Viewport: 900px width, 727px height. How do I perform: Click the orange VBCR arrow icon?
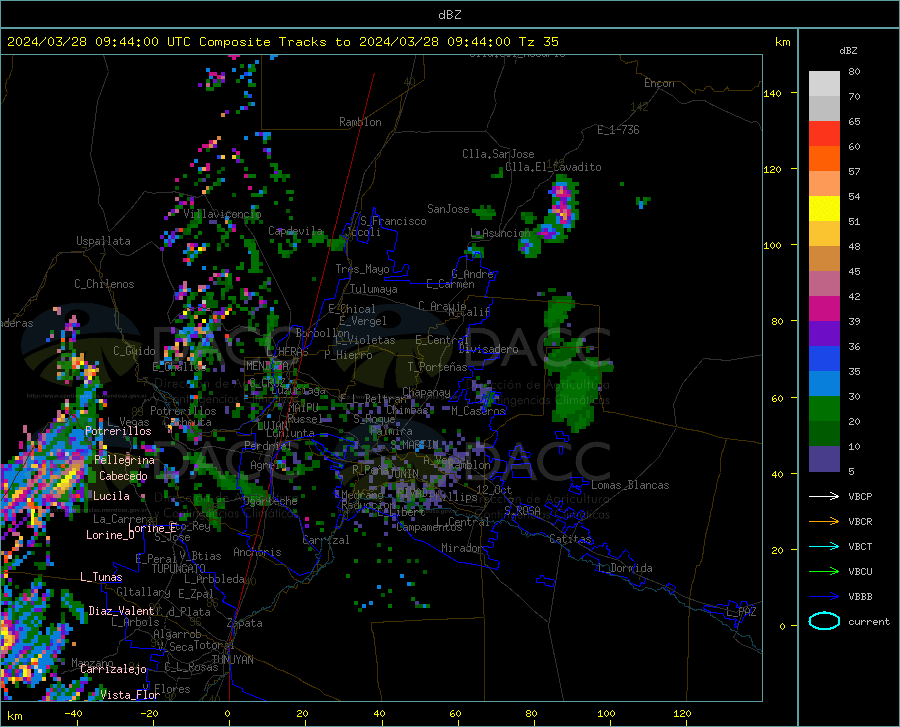[824, 522]
